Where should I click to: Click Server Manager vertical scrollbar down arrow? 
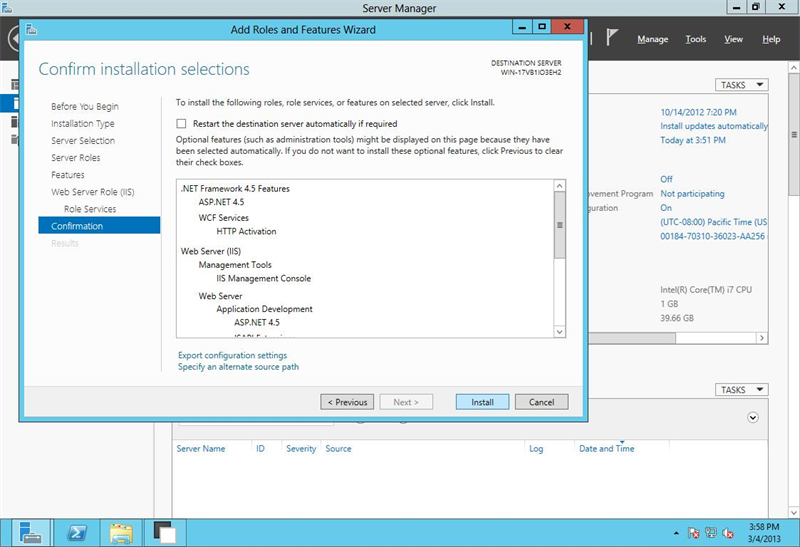[794, 512]
